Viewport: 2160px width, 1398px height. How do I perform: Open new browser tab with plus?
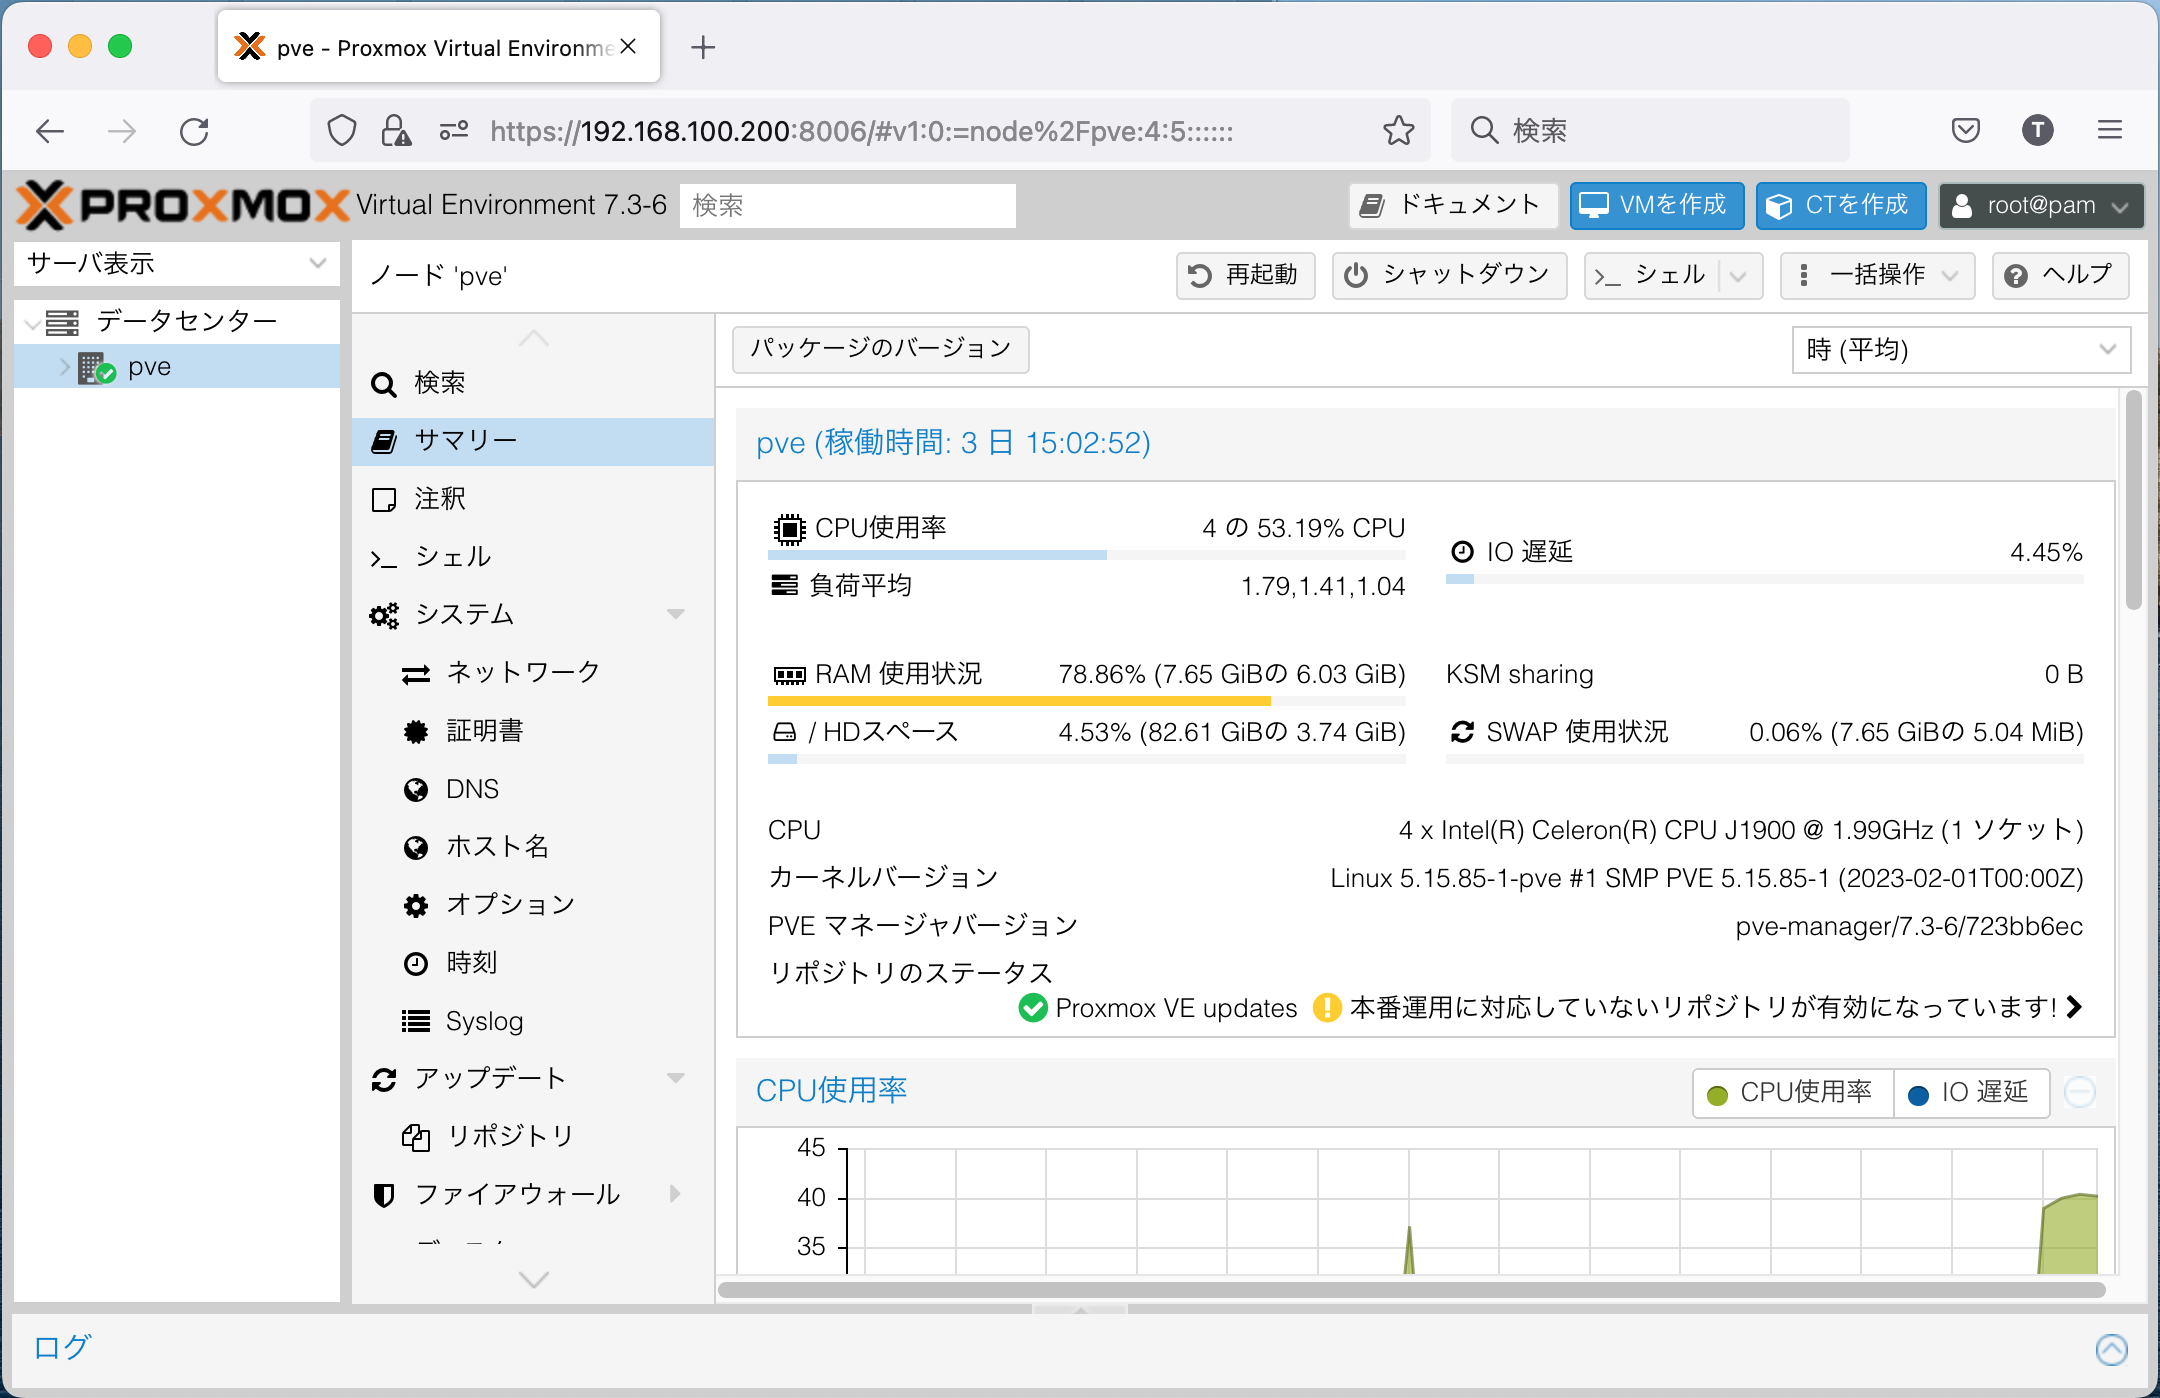click(x=703, y=47)
